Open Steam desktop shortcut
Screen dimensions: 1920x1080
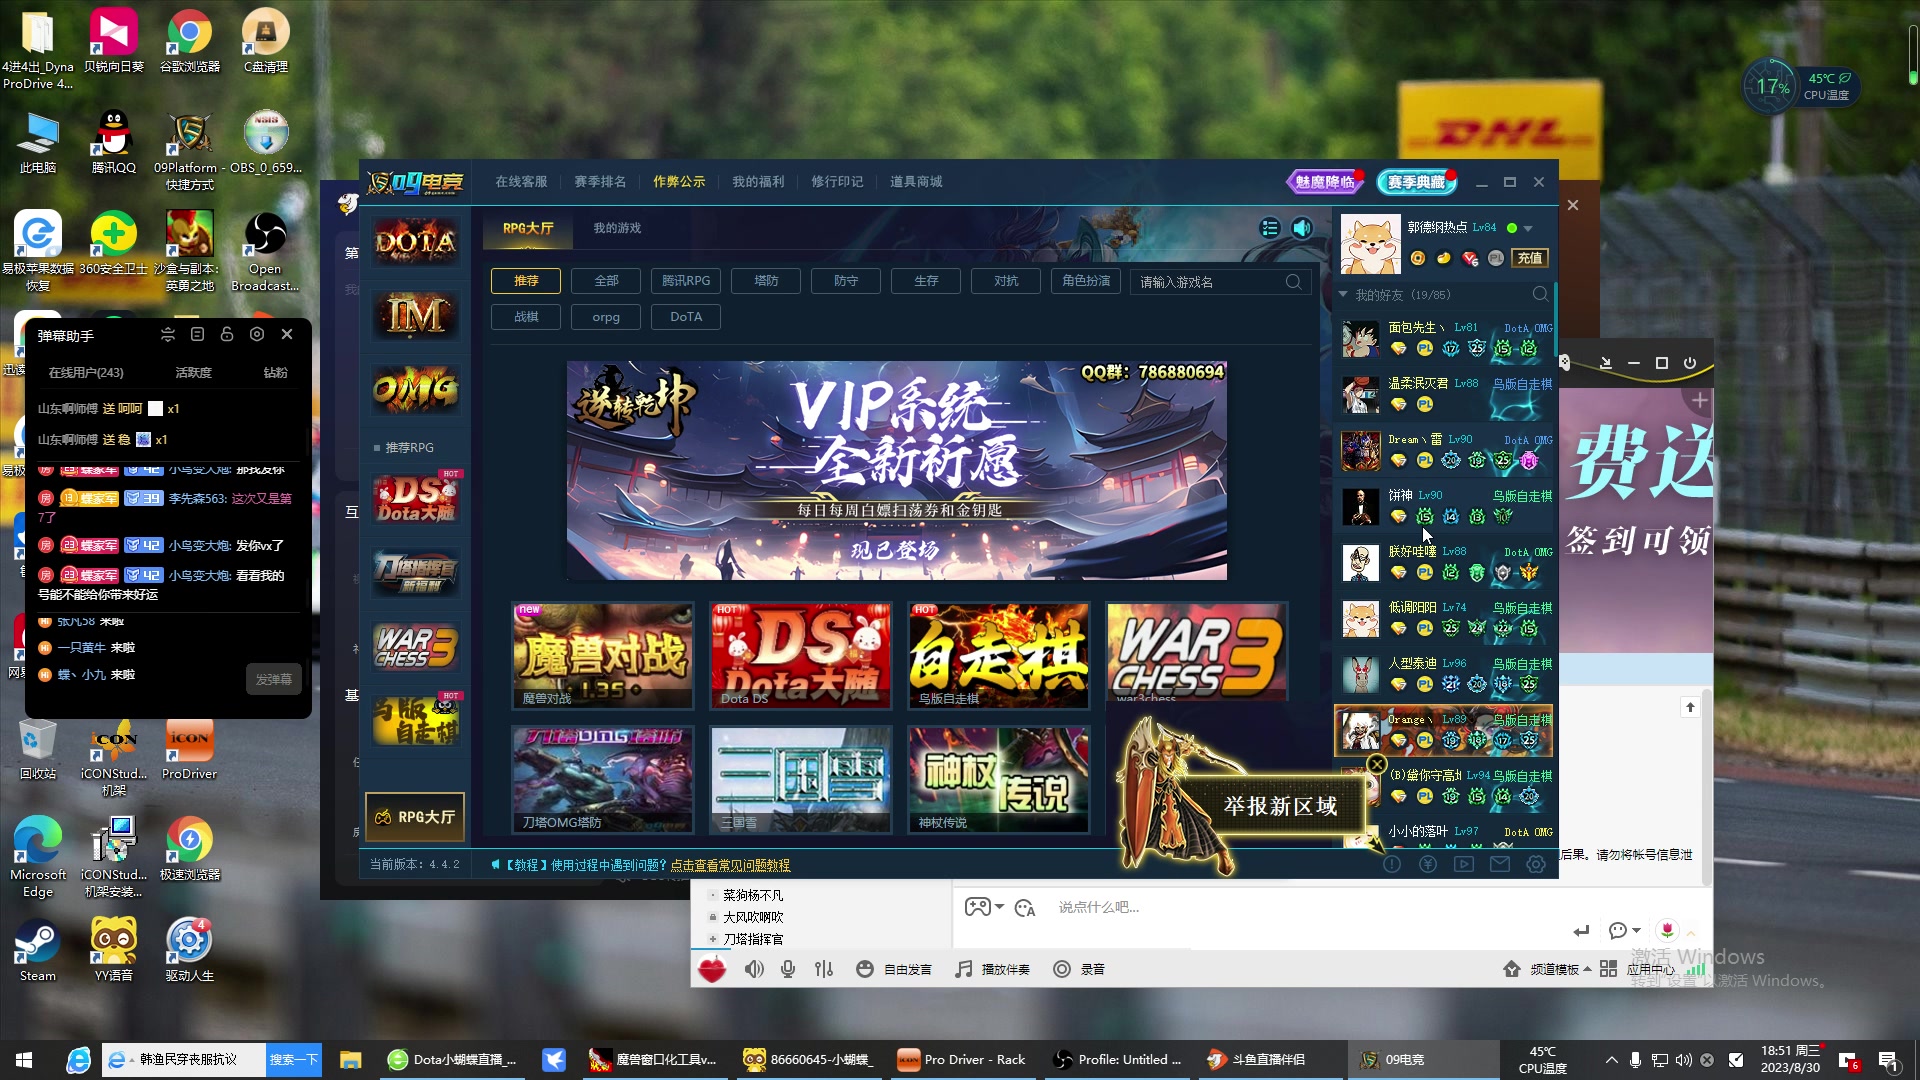(x=38, y=951)
